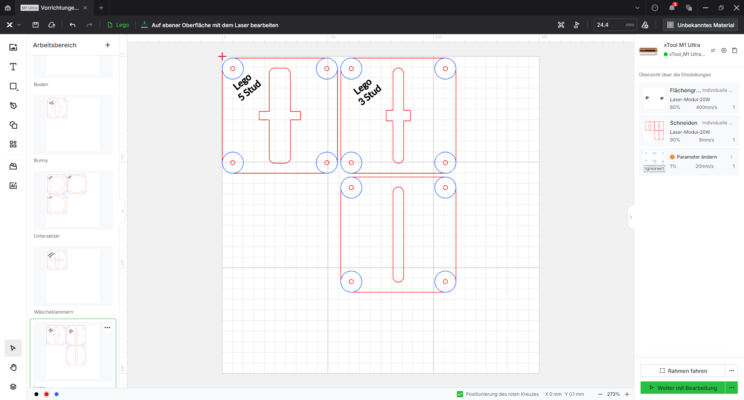This screenshot has height=400, width=744.
Task: Open the Flächengr... engraving settings card
Action: pyautogui.click(x=688, y=98)
